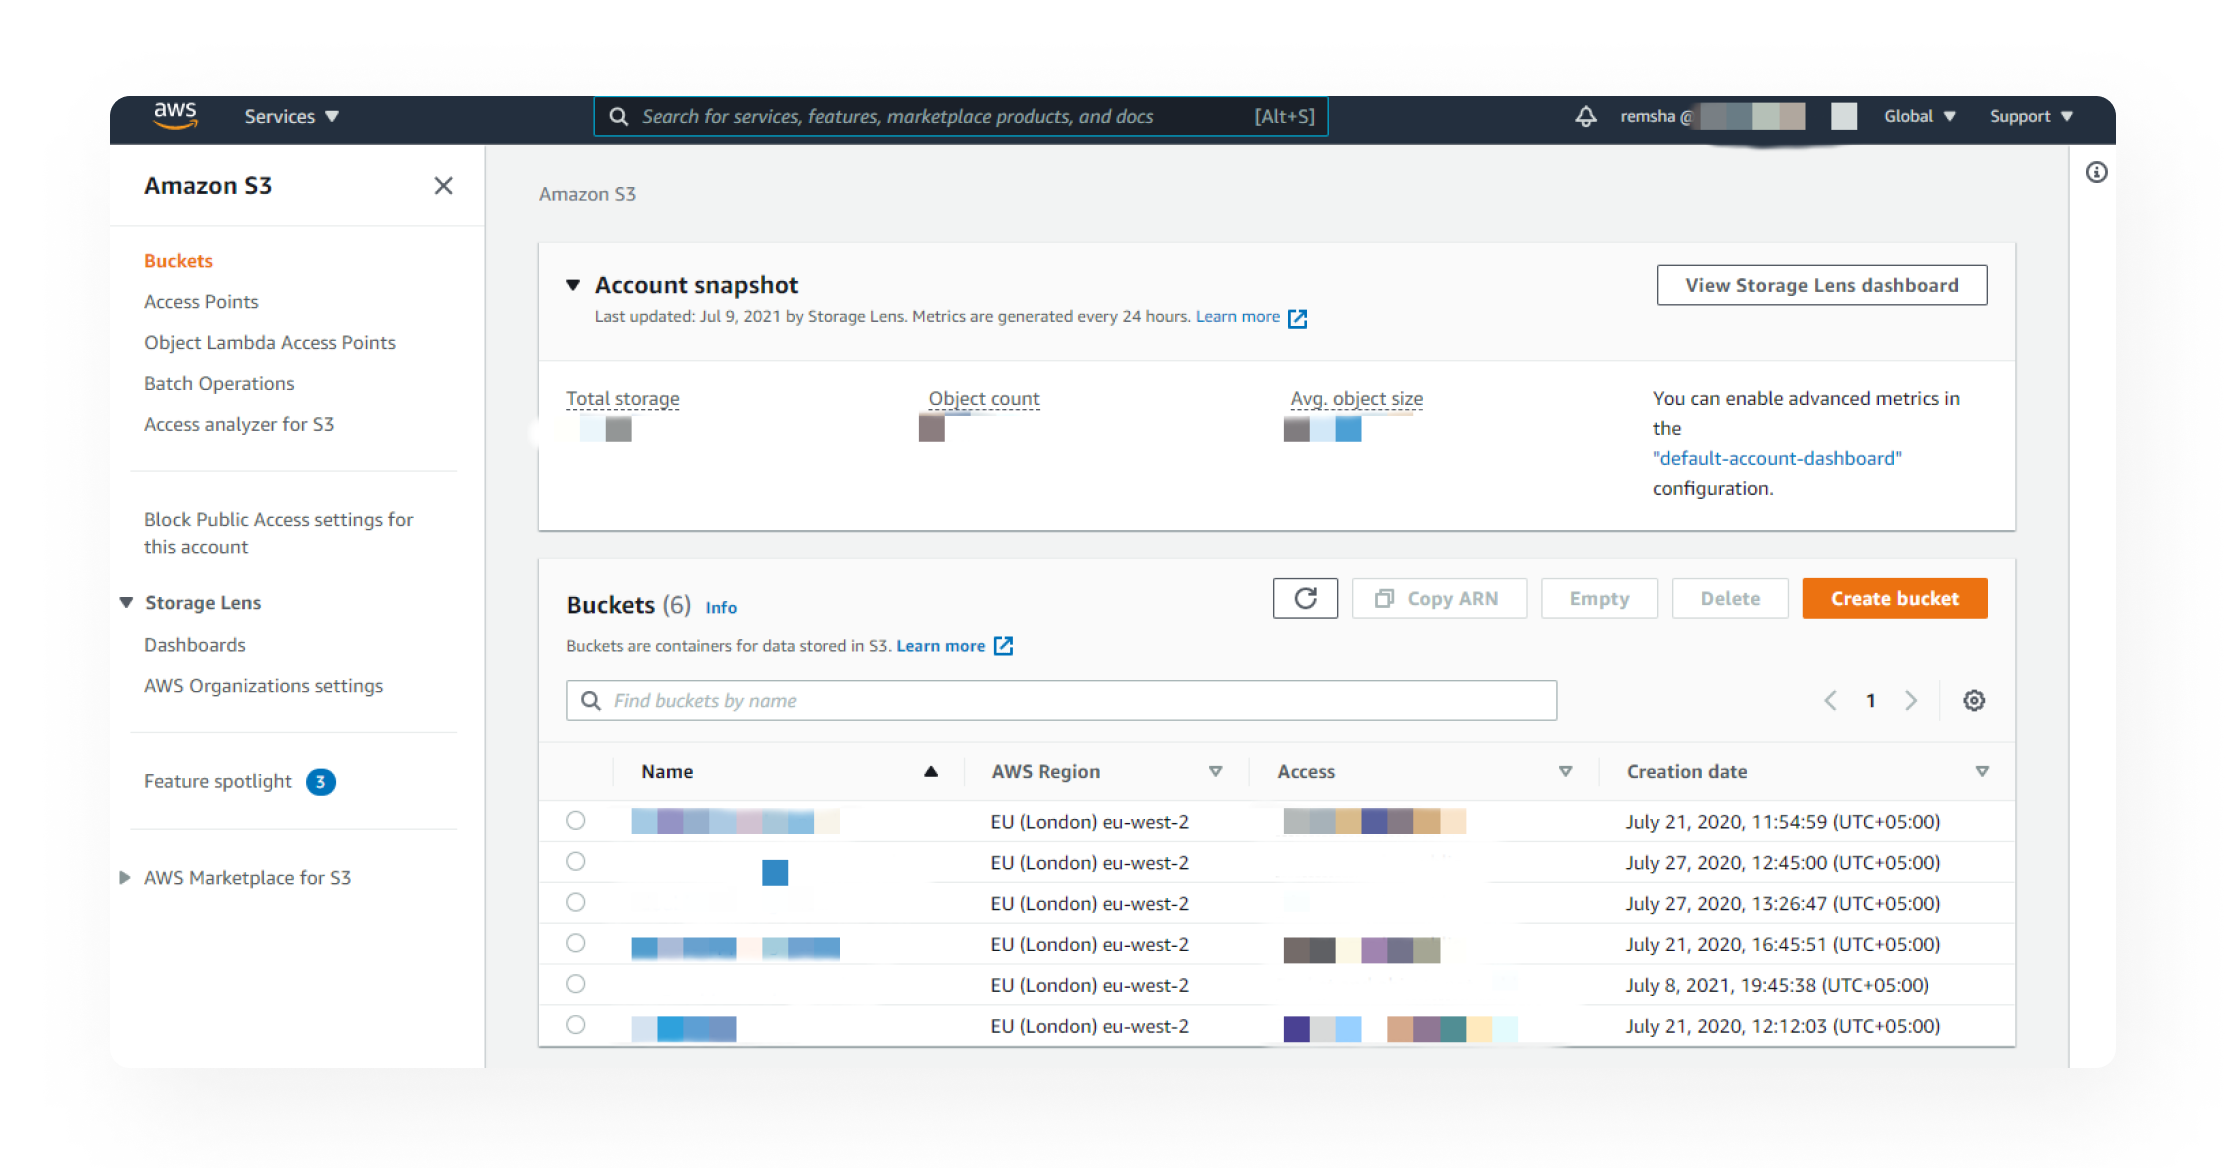Click page number 1 in pagination
This screenshot has width=2226, height=1168.
pos(1870,700)
